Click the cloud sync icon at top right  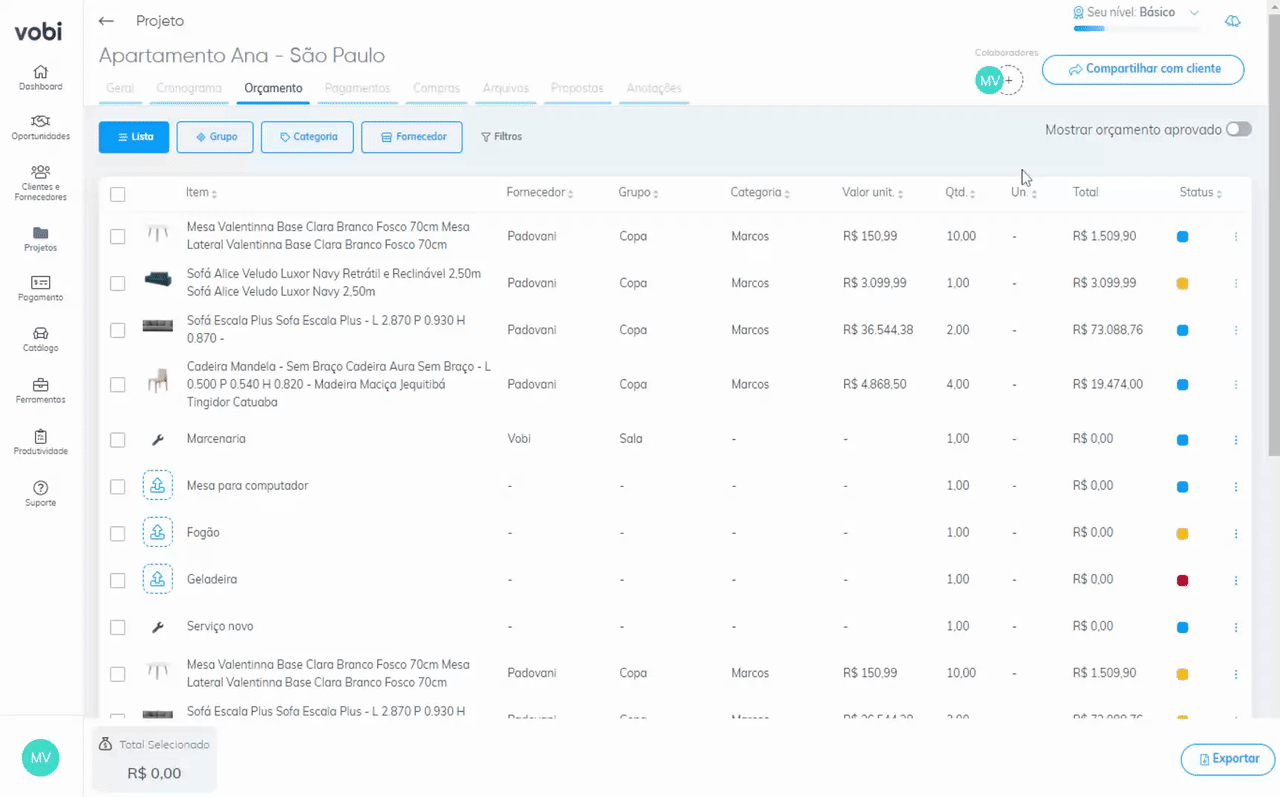click(1233, 21)
